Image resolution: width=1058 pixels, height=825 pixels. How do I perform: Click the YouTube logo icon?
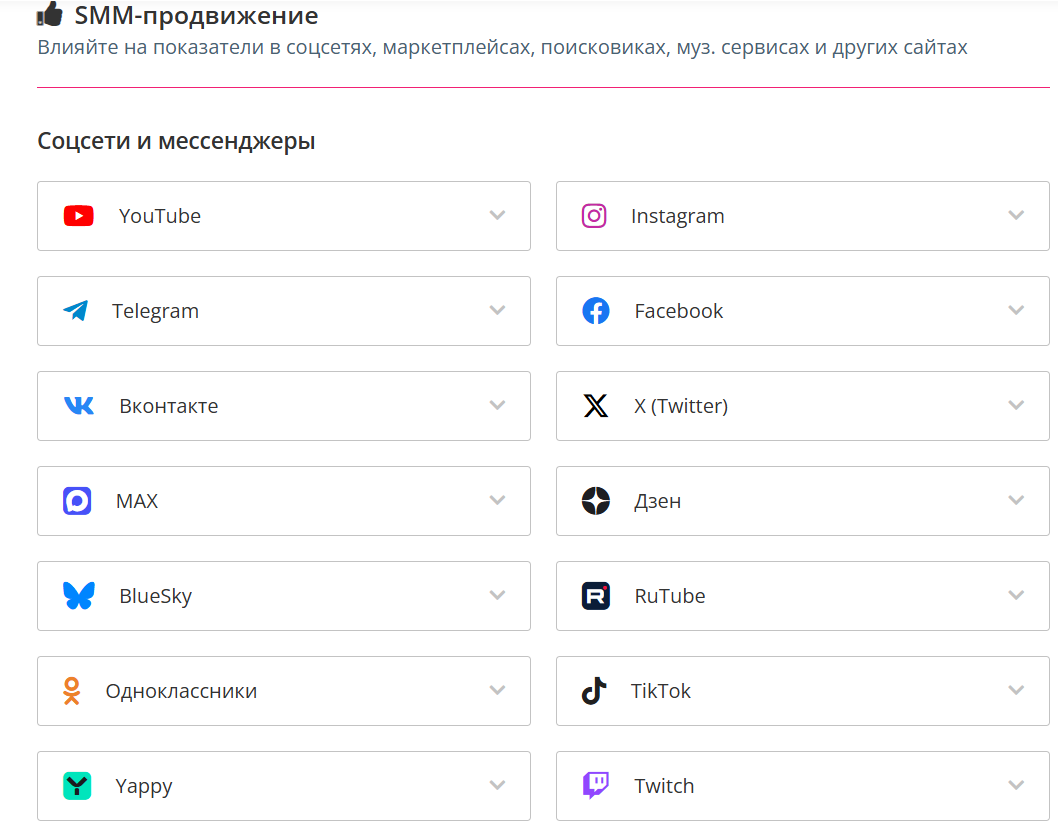point(78,216)
